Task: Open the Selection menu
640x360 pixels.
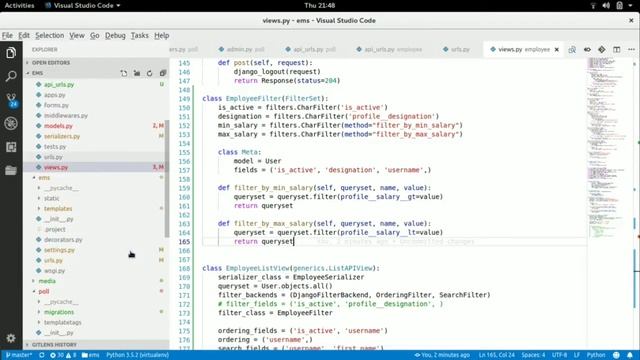Action: pyautogui.click(x=49, y=36)
